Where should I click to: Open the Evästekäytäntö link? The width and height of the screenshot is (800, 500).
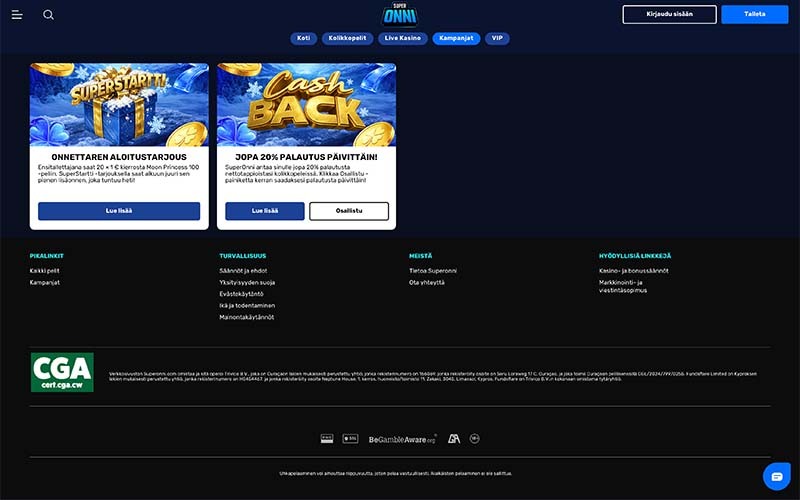click(x=241, y=294)
